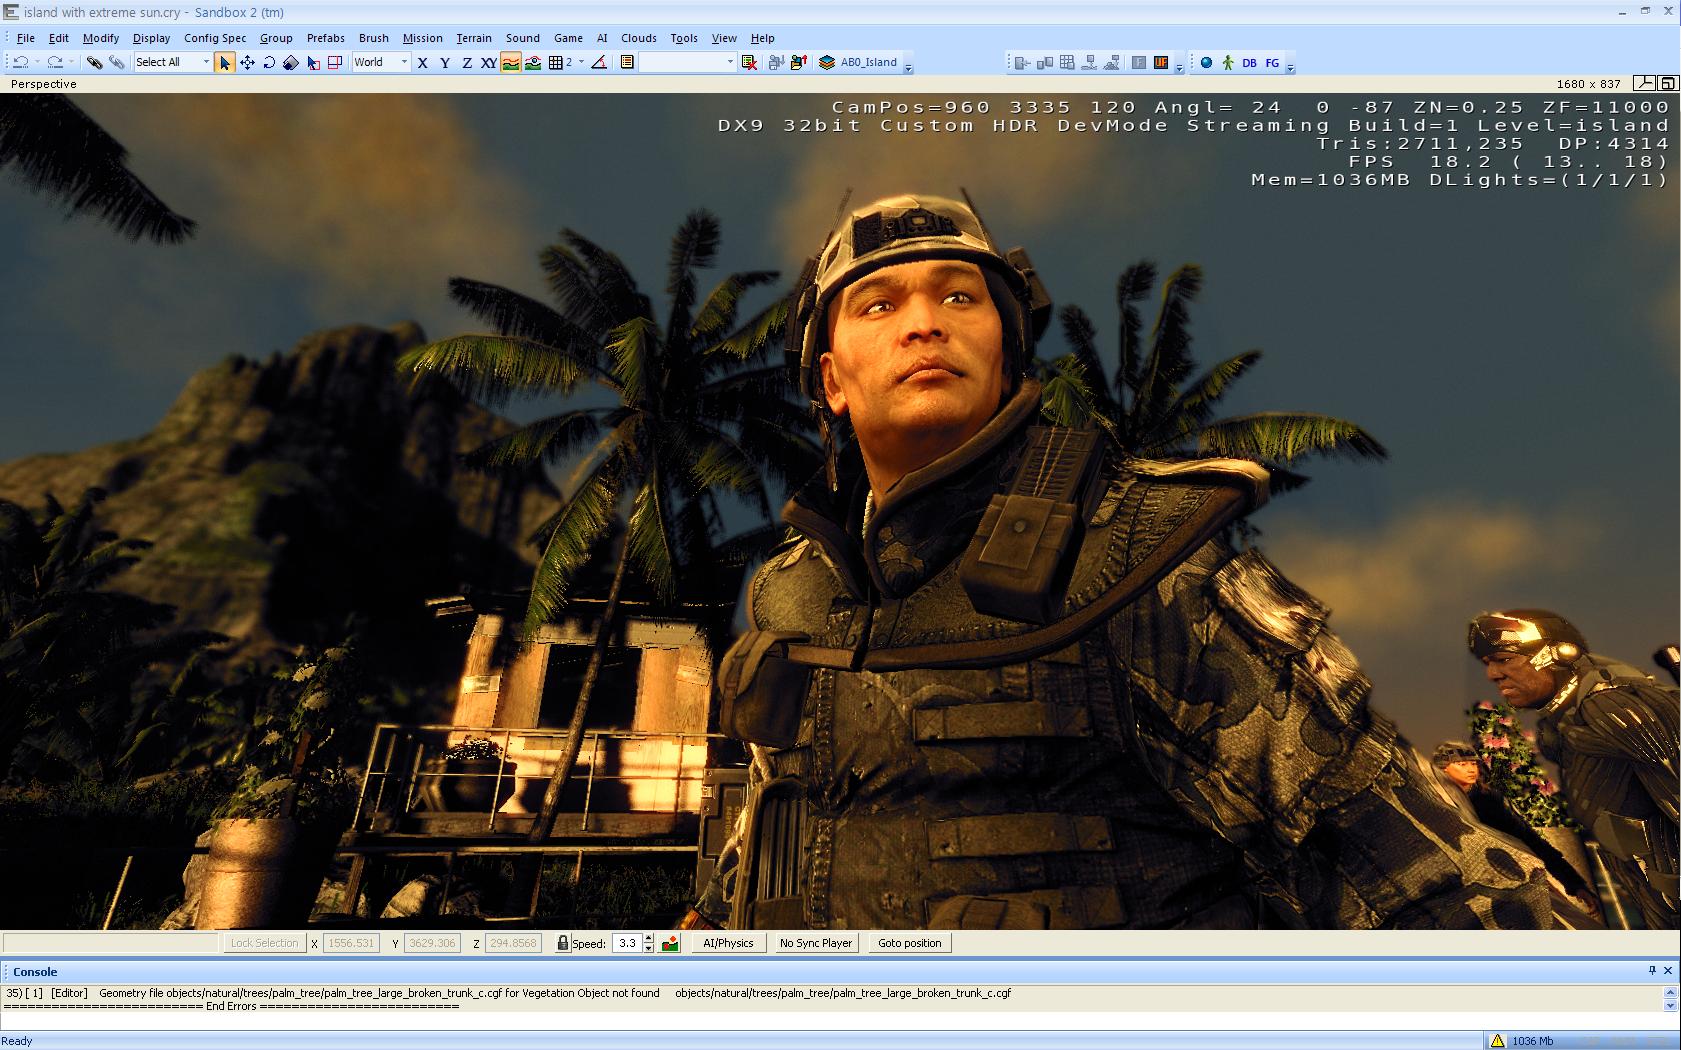Click the Console scroll down arrow

point(1669,1006)
